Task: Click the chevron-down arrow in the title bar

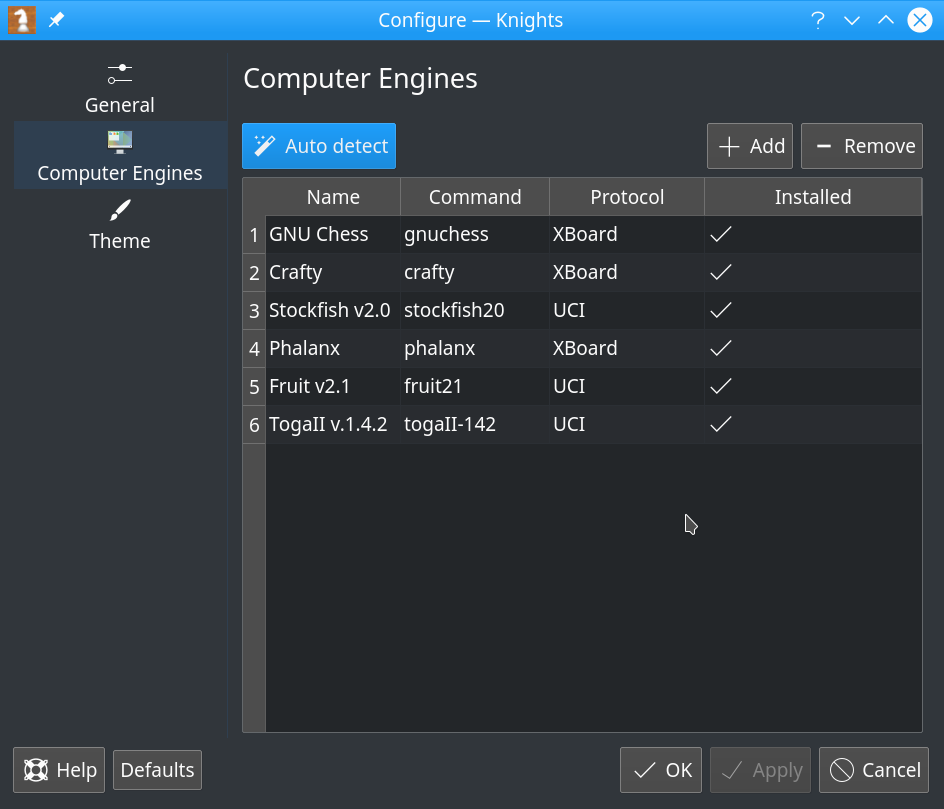Action: coord(852,20)
